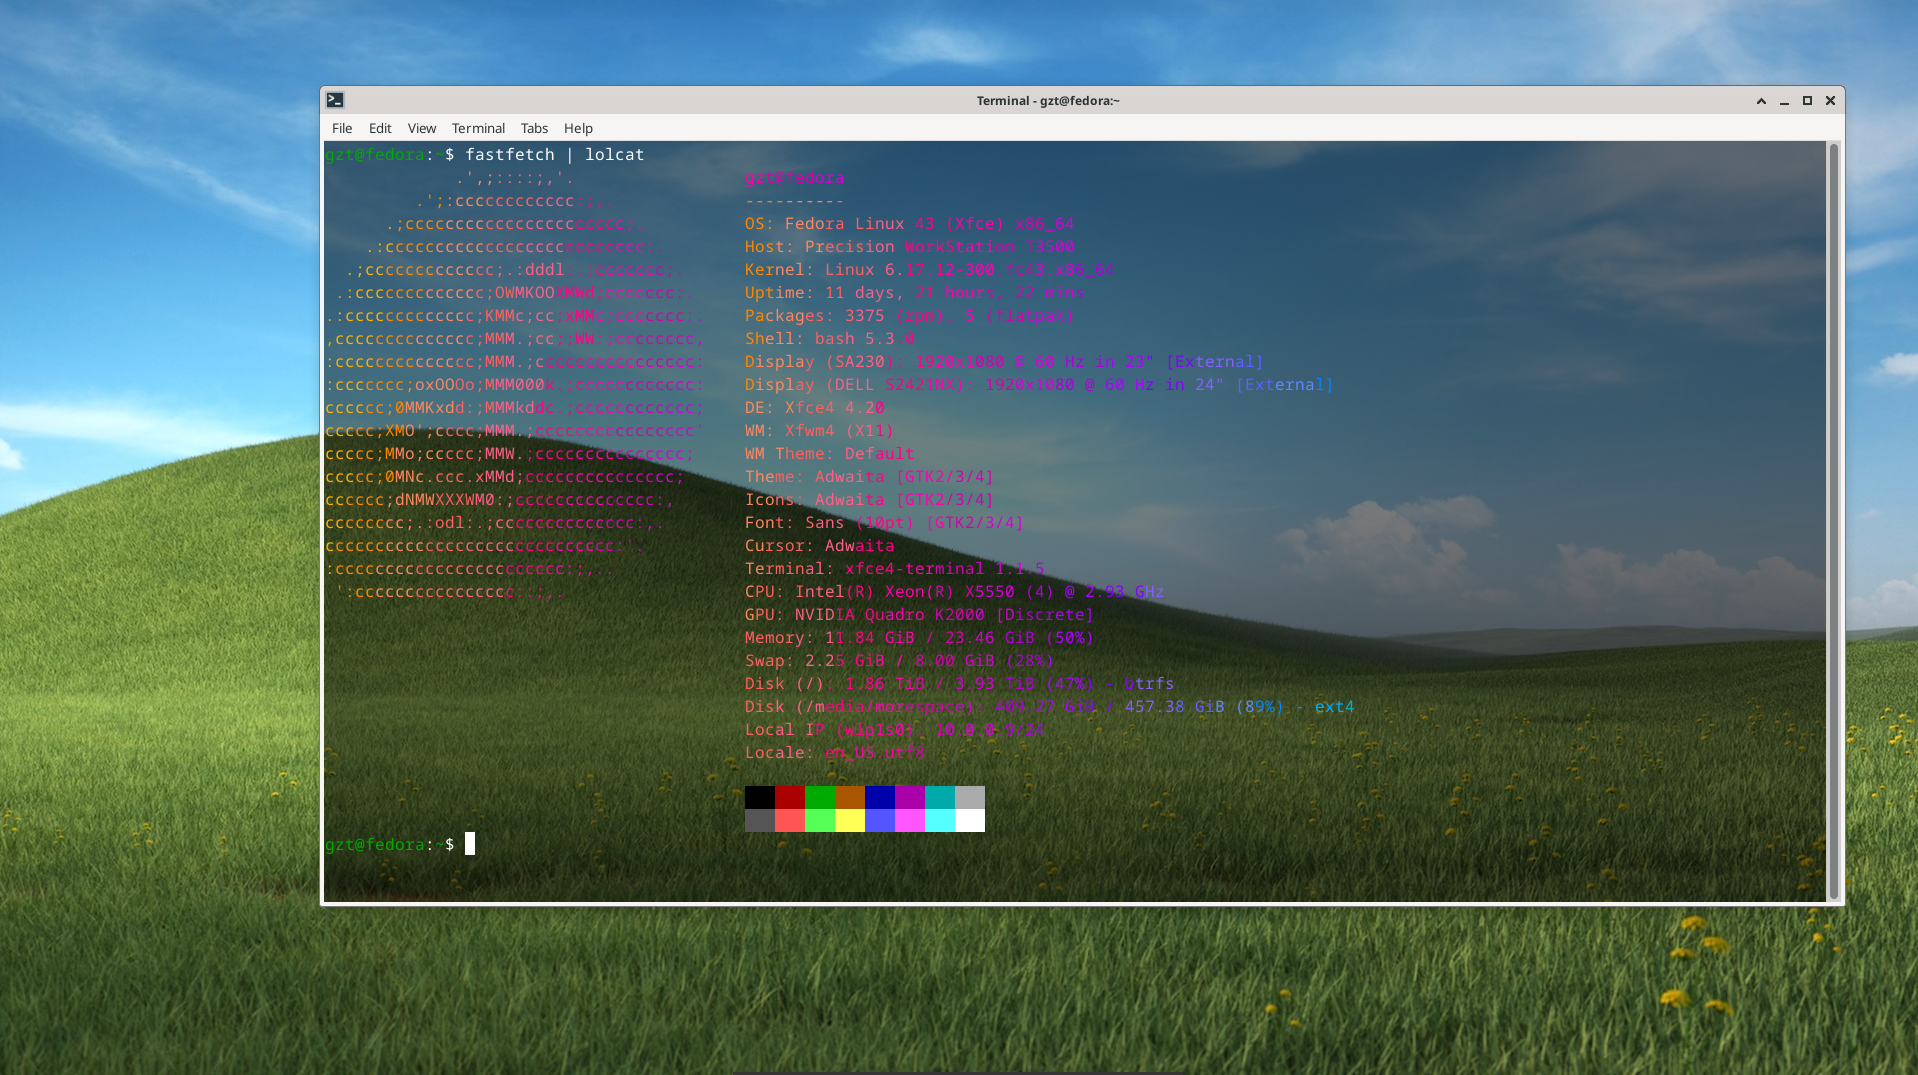
Task: Click the terminal's vertical scrollbar
Action: [x=1833, y=520]
